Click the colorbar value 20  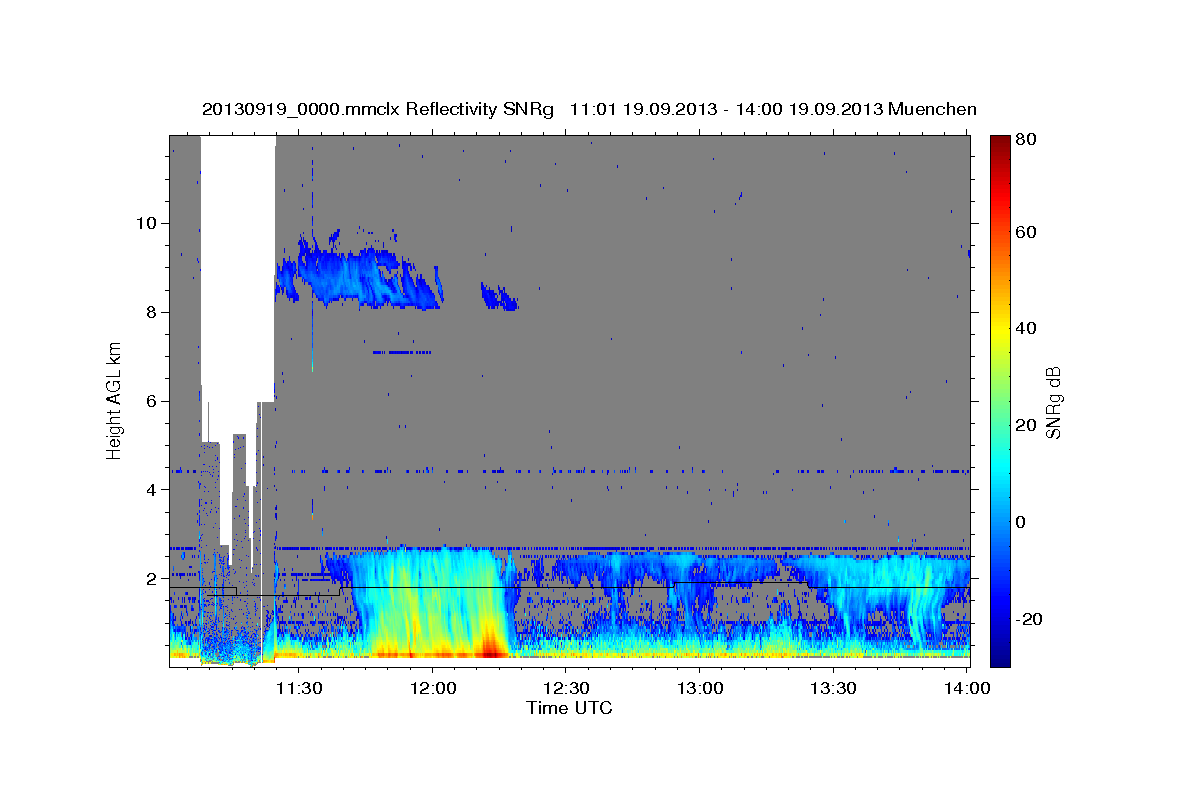(x=1025, y=425)
